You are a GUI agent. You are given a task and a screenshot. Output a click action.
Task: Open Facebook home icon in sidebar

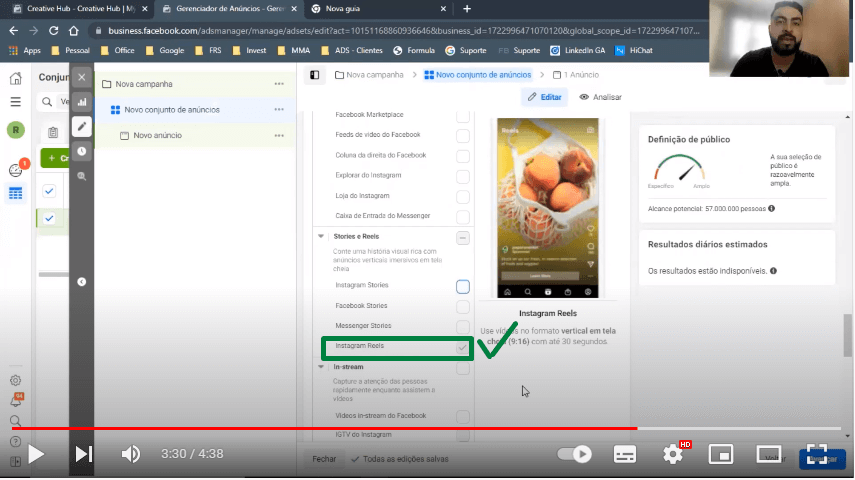tap(15, 79)
